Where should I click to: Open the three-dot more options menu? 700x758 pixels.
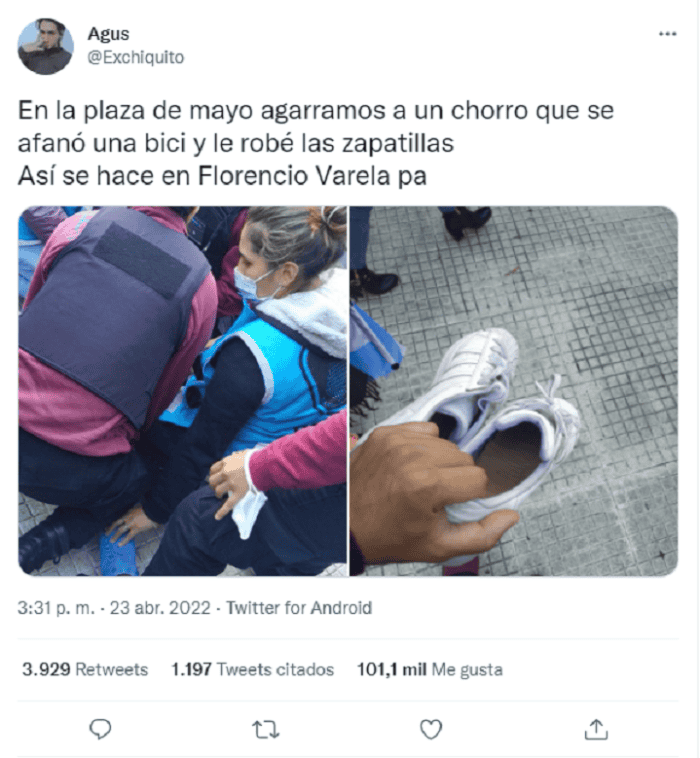(668, 34)
